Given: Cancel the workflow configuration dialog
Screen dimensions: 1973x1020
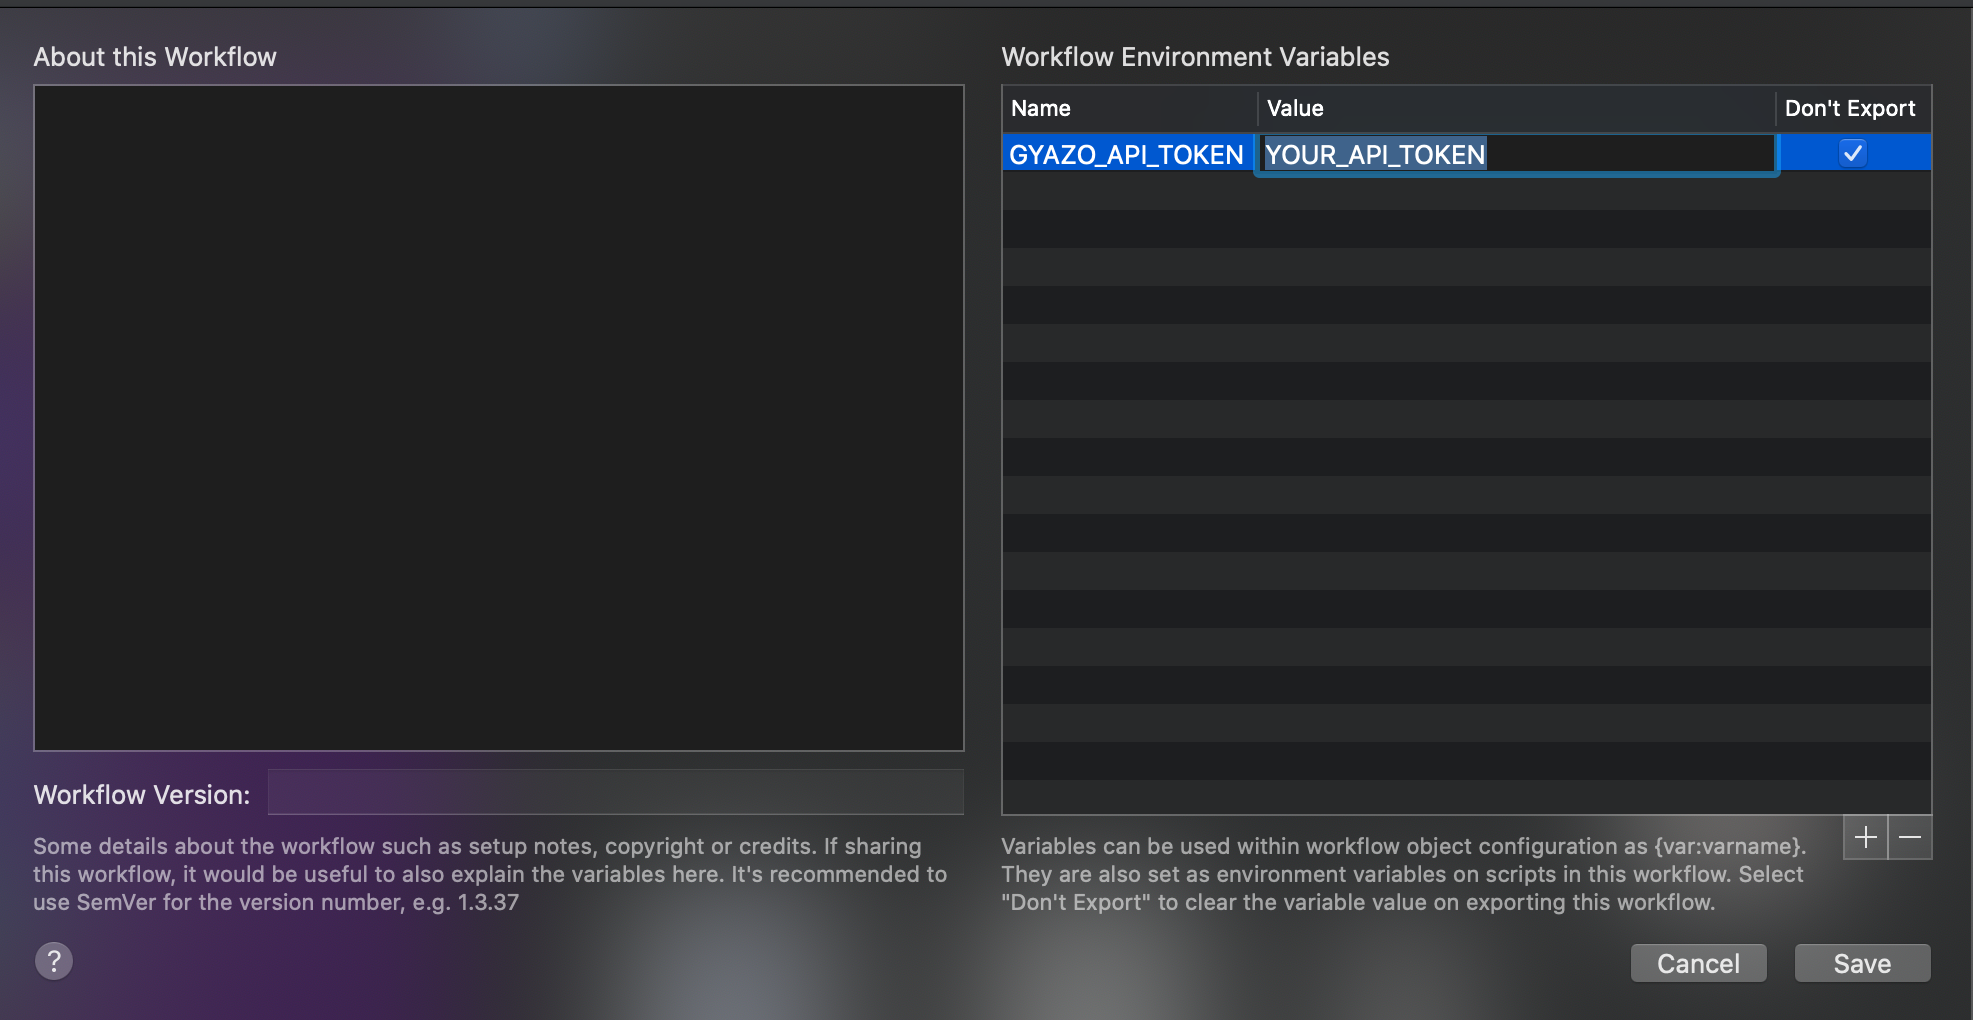Looking at the screenshot, I should point(1698,963).
